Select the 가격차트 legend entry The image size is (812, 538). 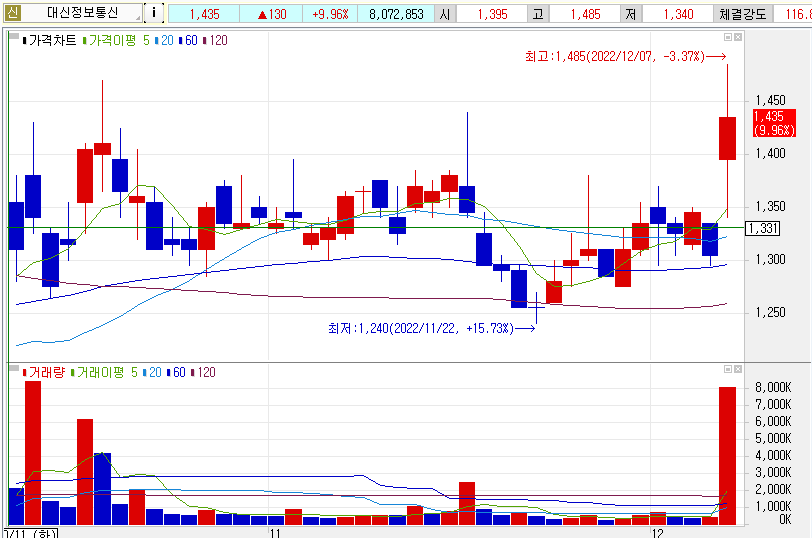pos(50,40)
